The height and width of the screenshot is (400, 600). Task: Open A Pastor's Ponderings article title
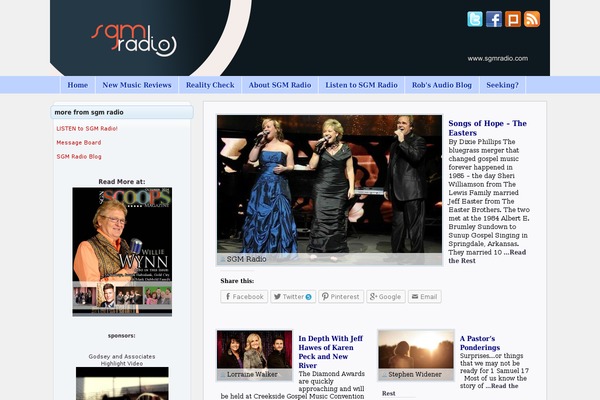480,343
